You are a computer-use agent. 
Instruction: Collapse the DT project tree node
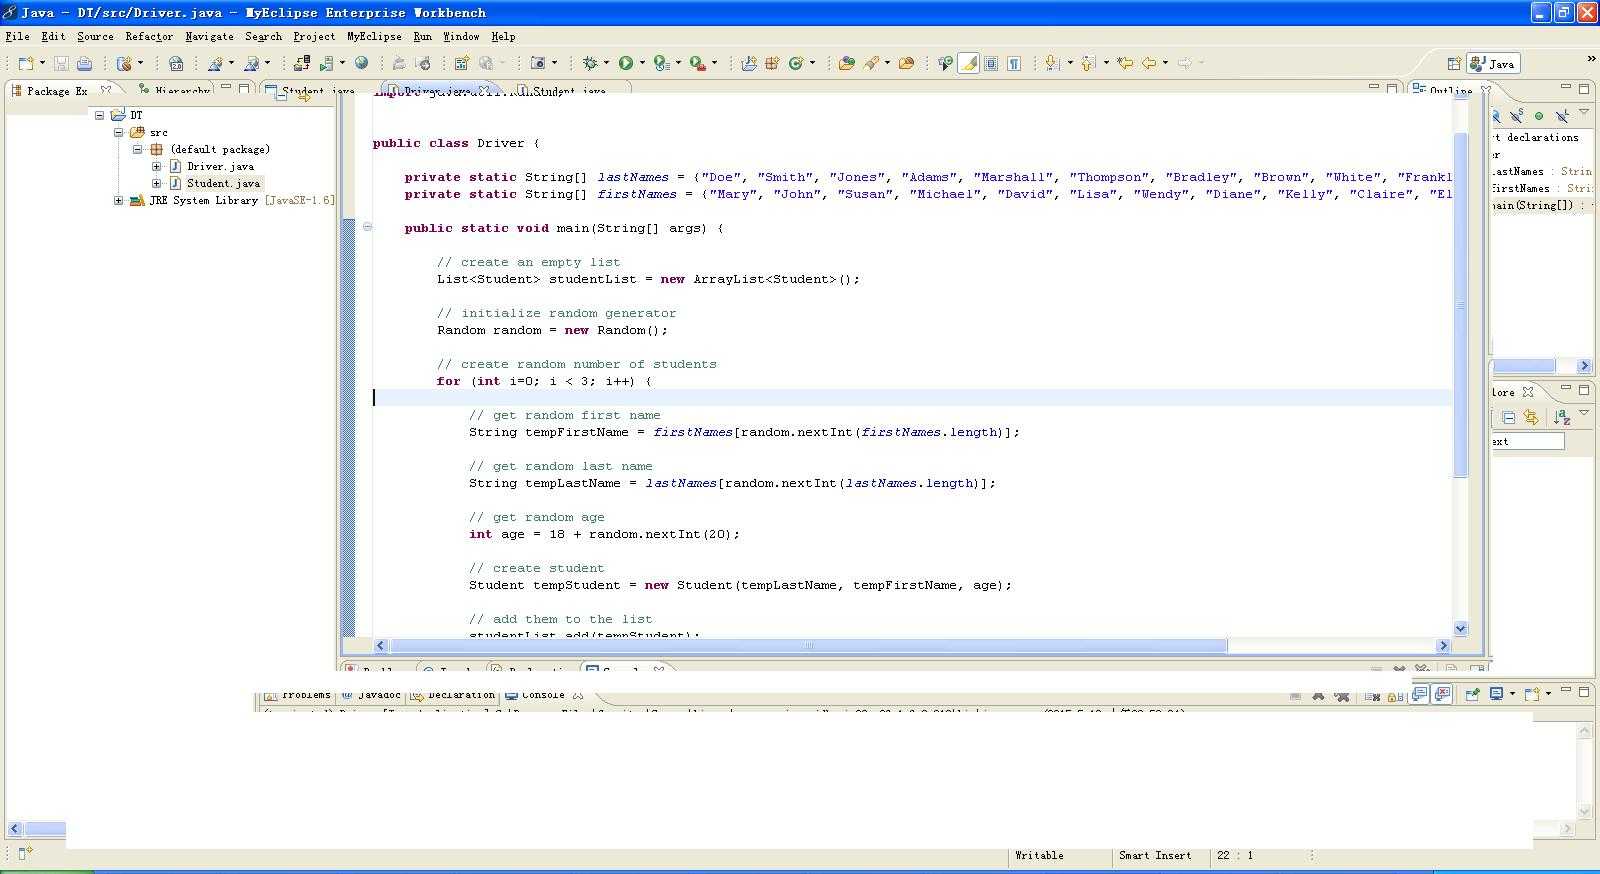tap(100, 115)
